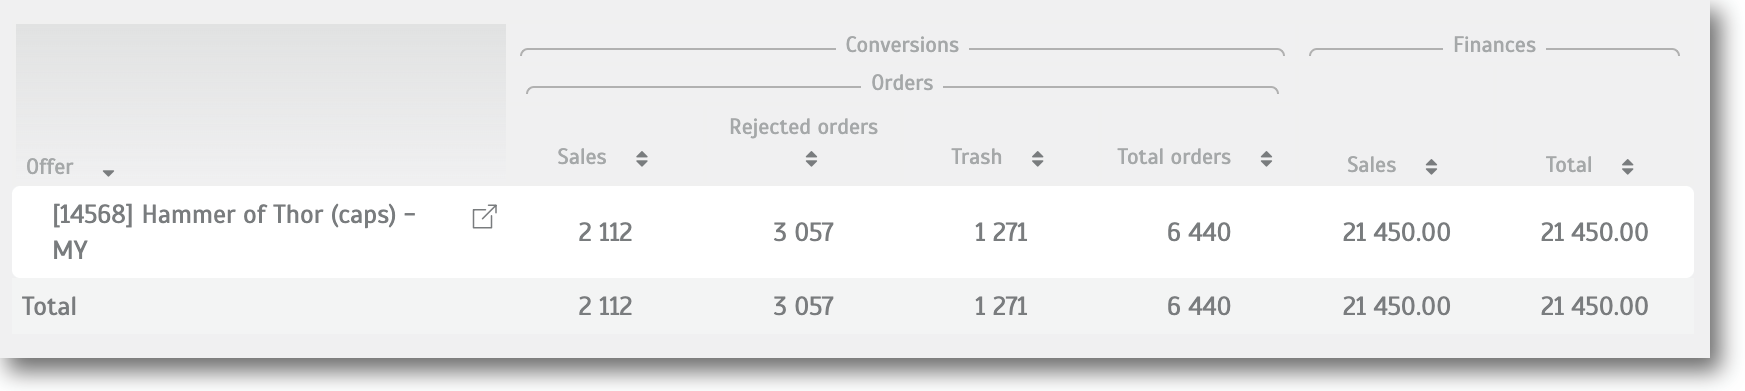Viewport: 1745px width, 391px height.
Task: Select 3 057 cell in Hammer of Thor row
Action: pos(803,232)
